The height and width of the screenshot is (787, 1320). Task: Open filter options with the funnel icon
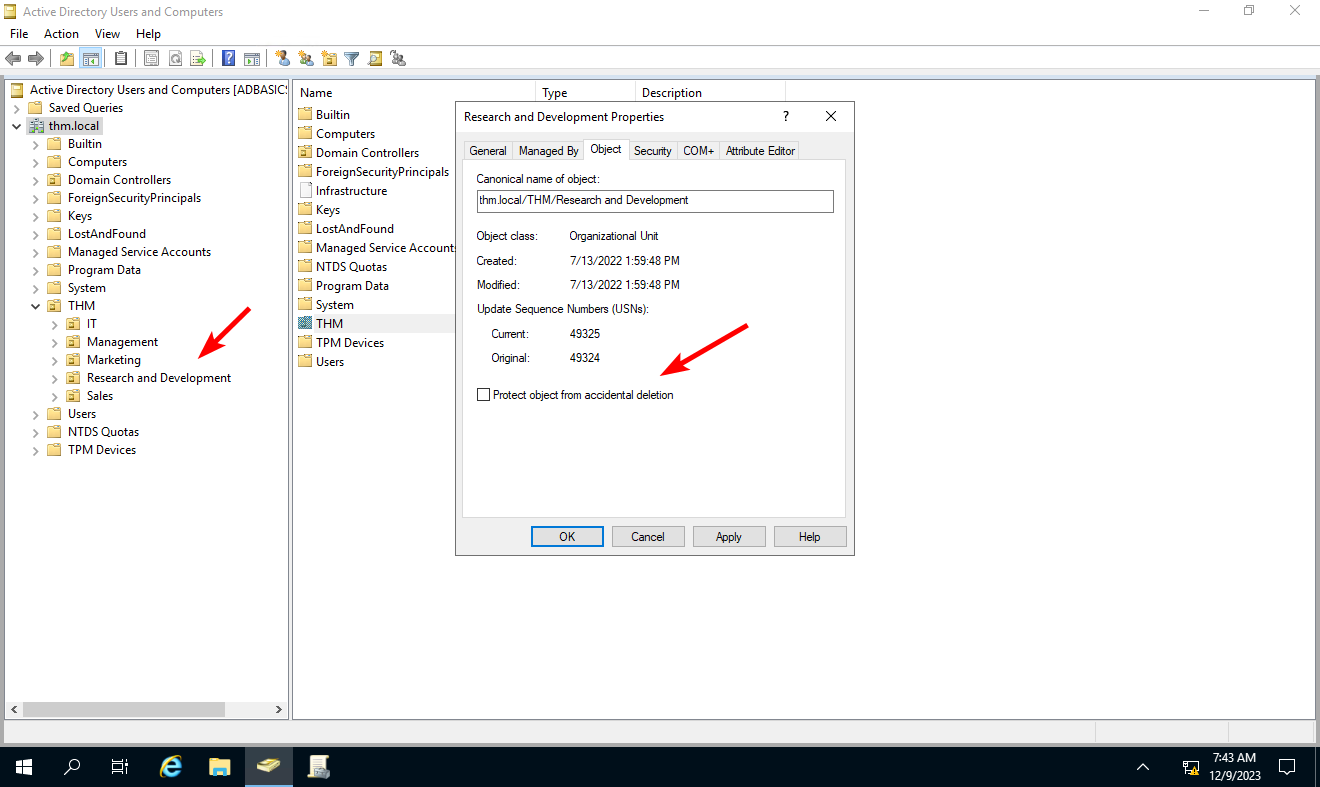[352, 59]
